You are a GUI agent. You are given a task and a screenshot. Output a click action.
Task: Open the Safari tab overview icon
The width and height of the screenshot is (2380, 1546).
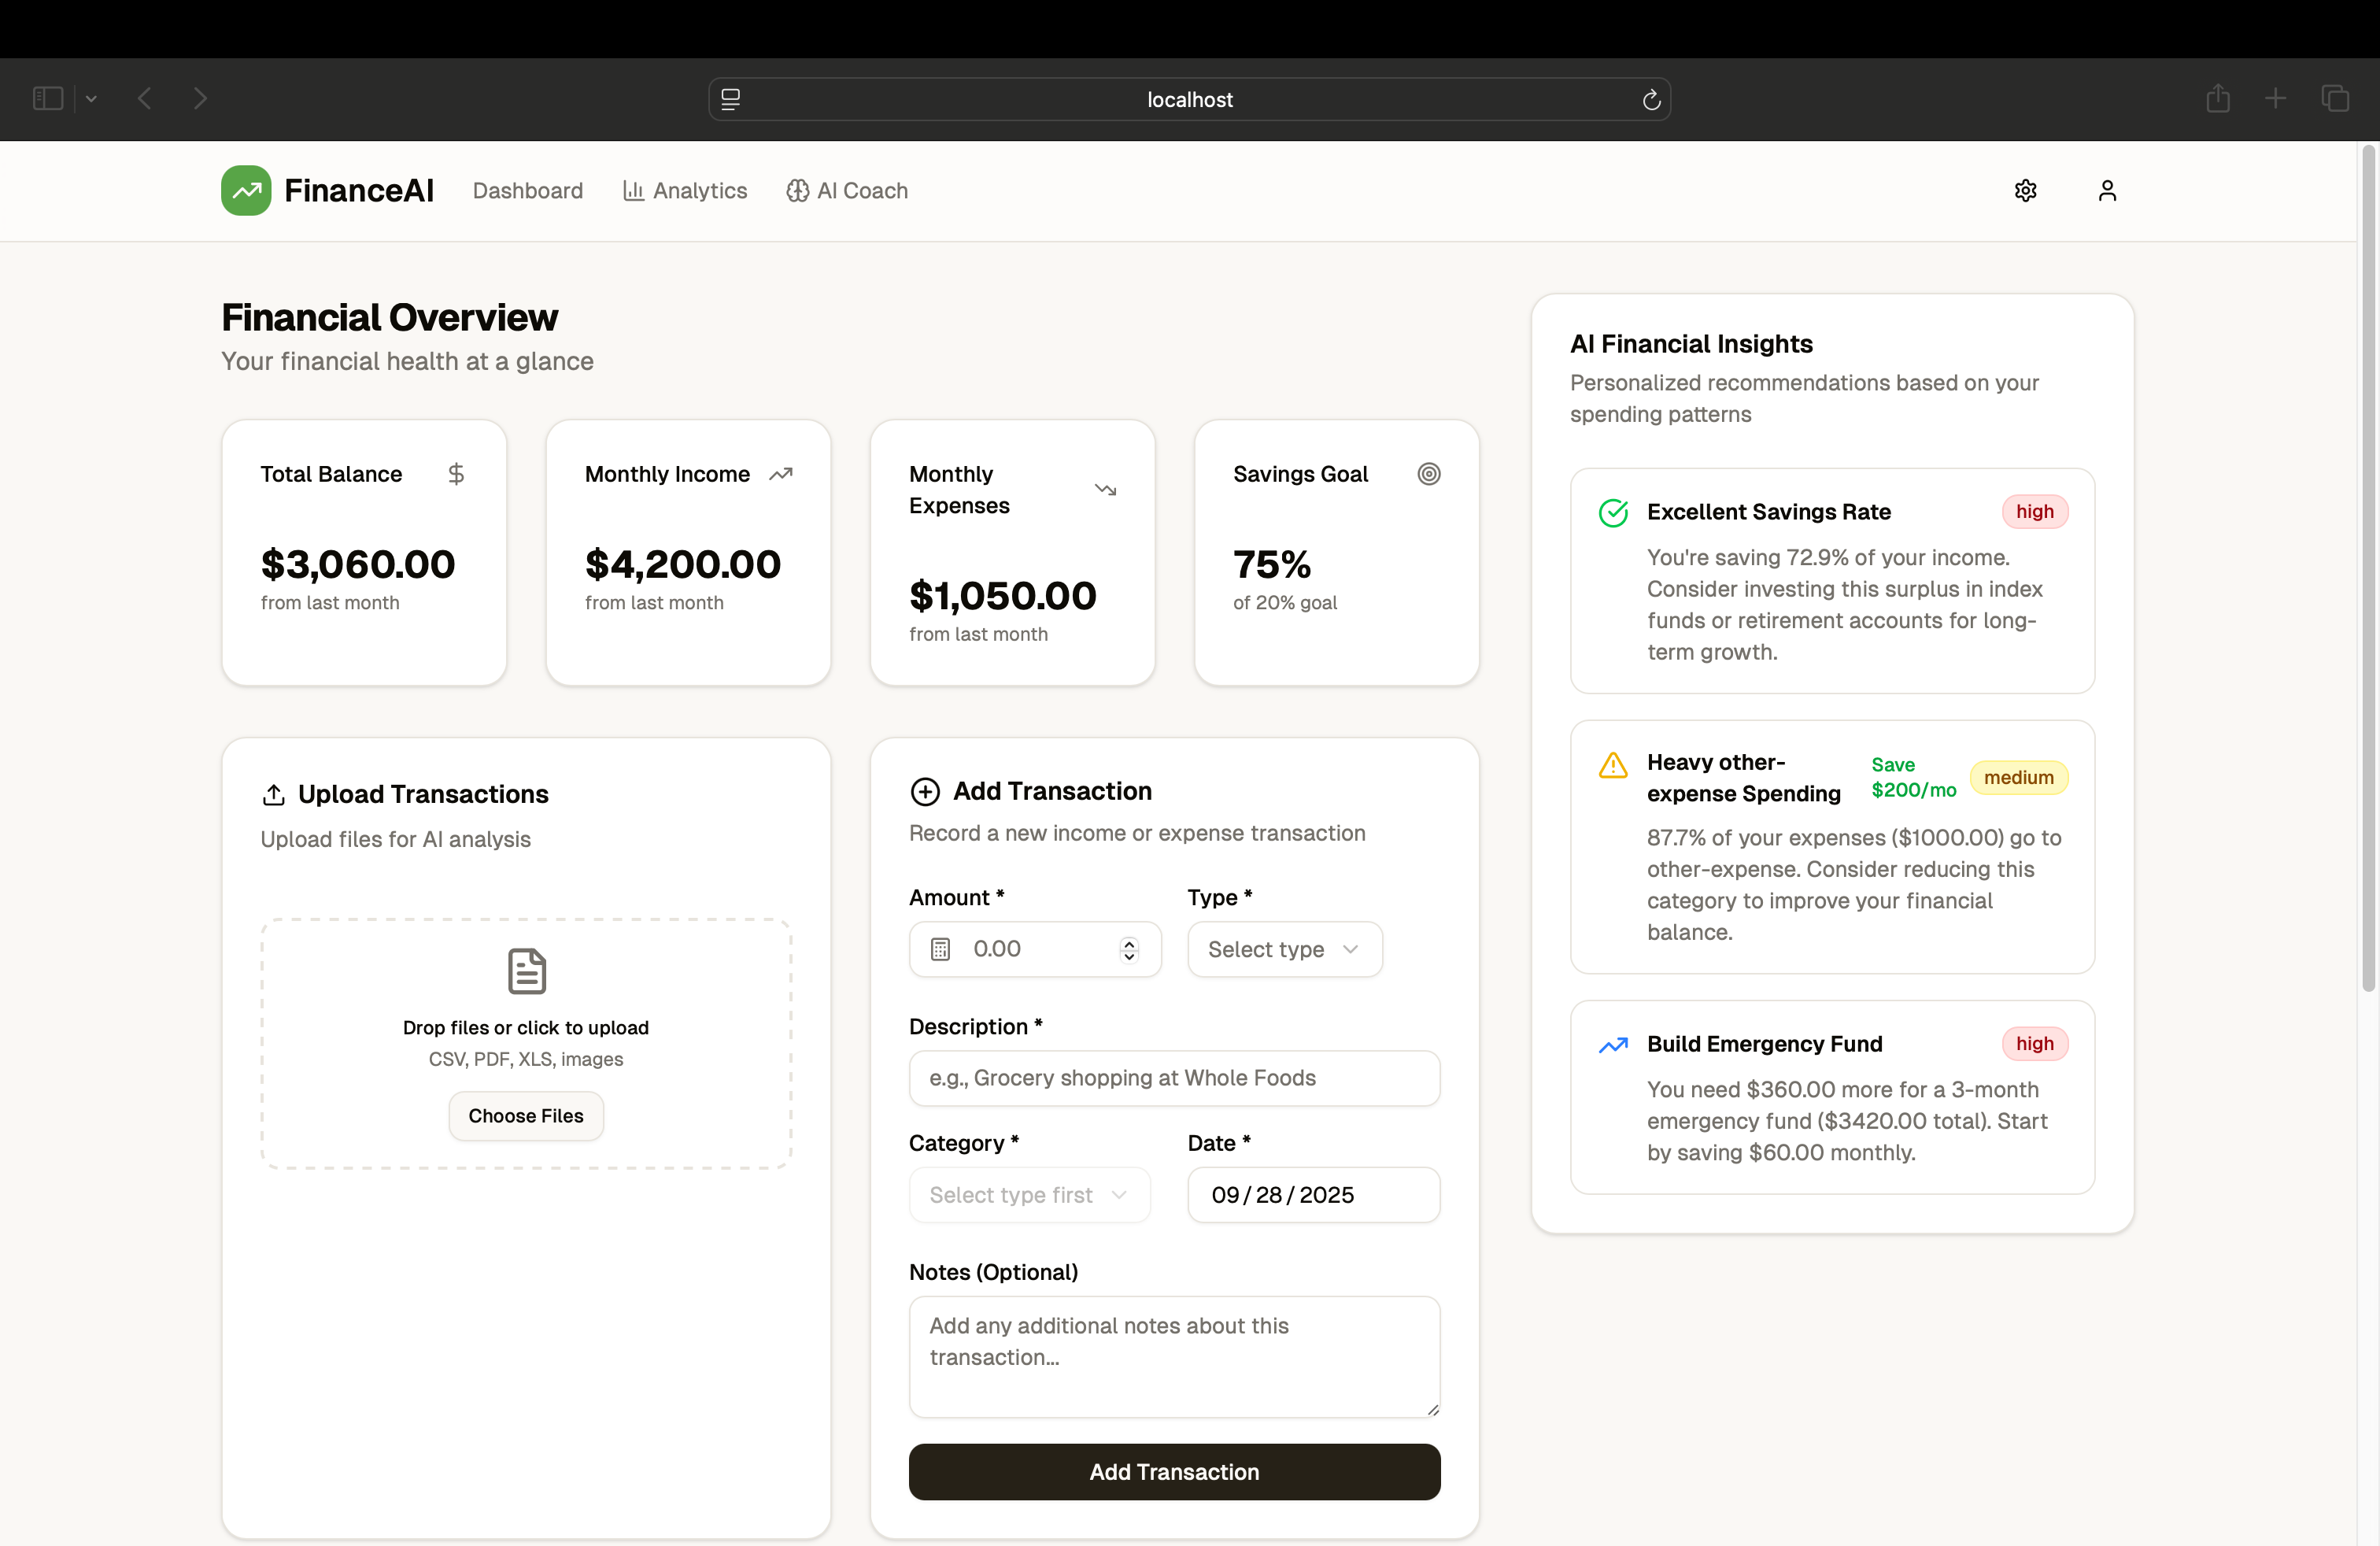[2335, 98]
